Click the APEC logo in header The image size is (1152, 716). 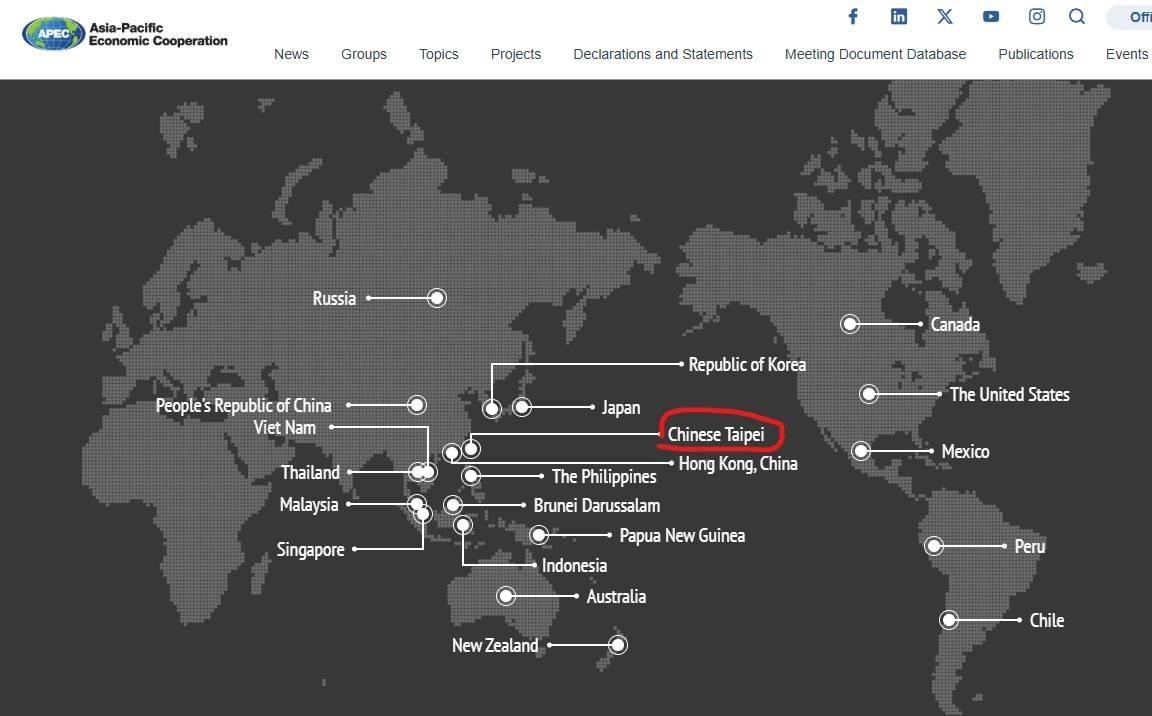tap(124, 34)
